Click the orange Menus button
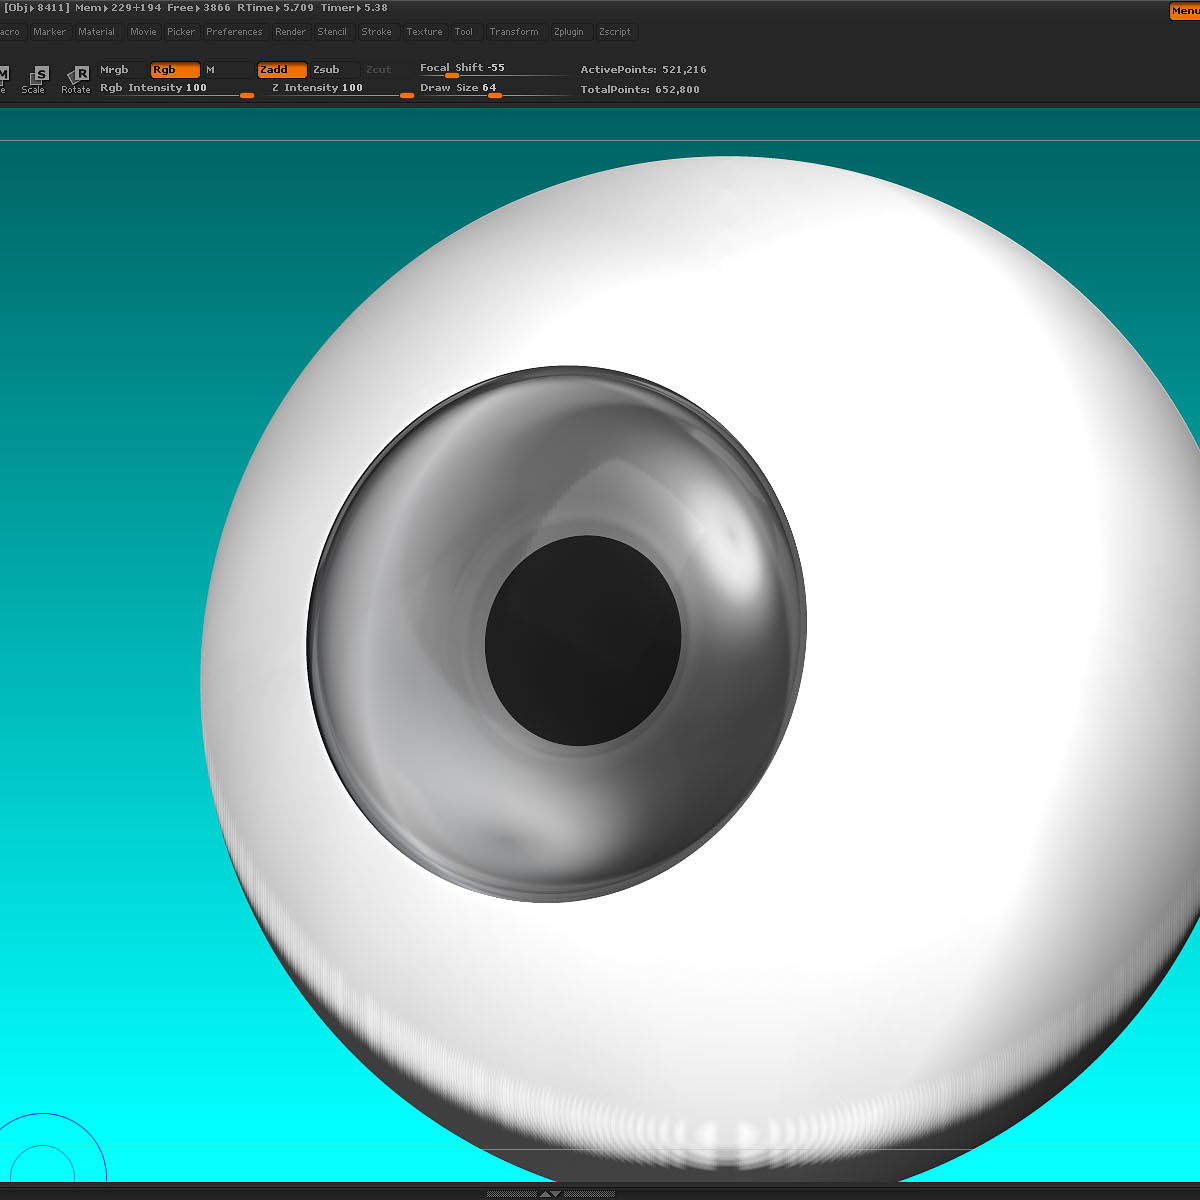Image resolution: width=1200 pixels, height=1200 pixels. click(x=1184, y=11)
